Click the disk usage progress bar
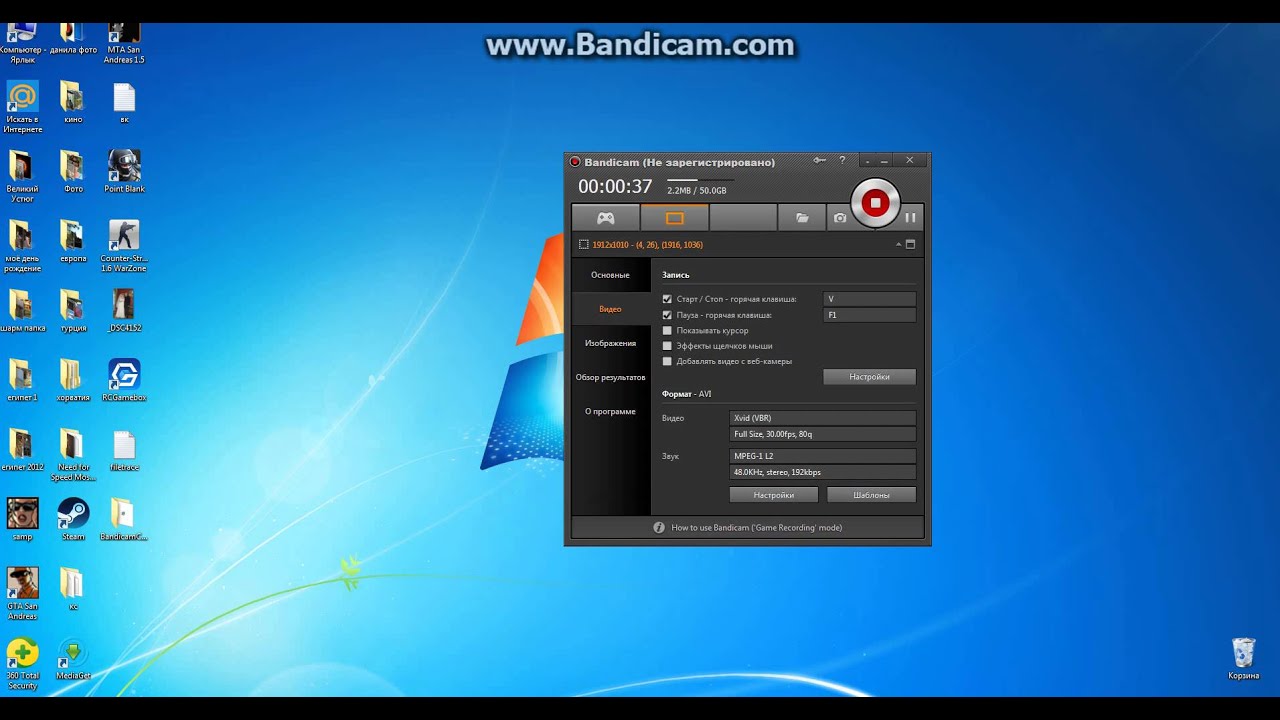This screenshot has height=720, width=1280. coord(700,180)
